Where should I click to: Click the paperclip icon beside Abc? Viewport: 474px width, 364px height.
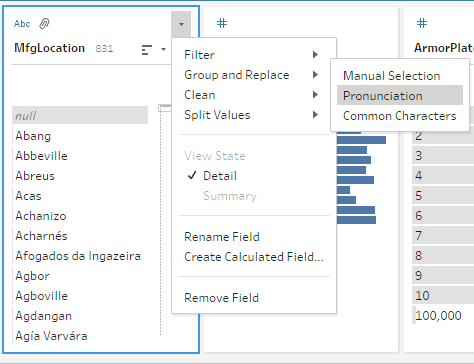(x=44, y=24)
